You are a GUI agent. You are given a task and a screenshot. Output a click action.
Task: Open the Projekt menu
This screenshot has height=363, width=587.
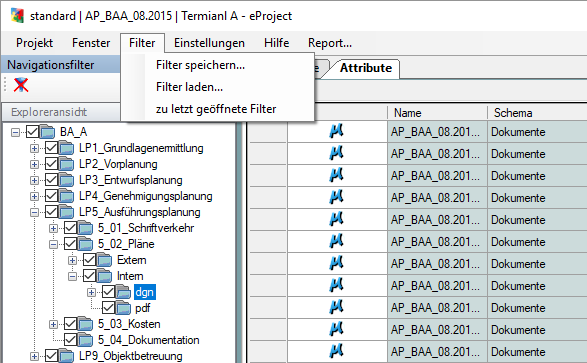[x=34, y=43]
